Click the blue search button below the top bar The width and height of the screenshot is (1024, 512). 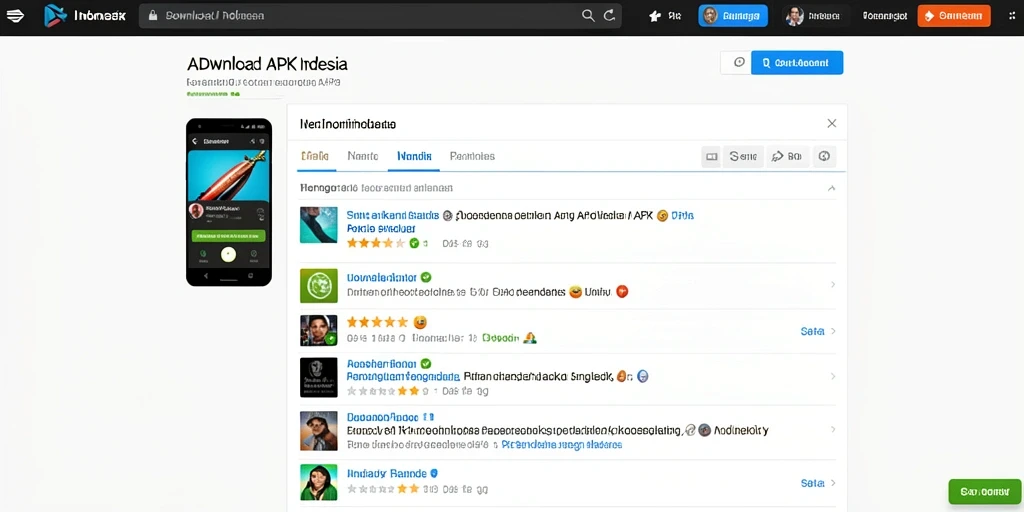(x=797, y=63)
